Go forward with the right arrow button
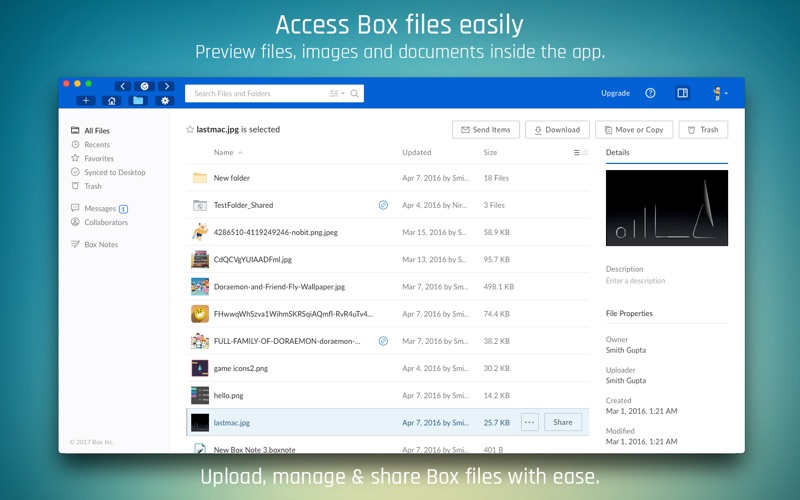 coord(166,86)
